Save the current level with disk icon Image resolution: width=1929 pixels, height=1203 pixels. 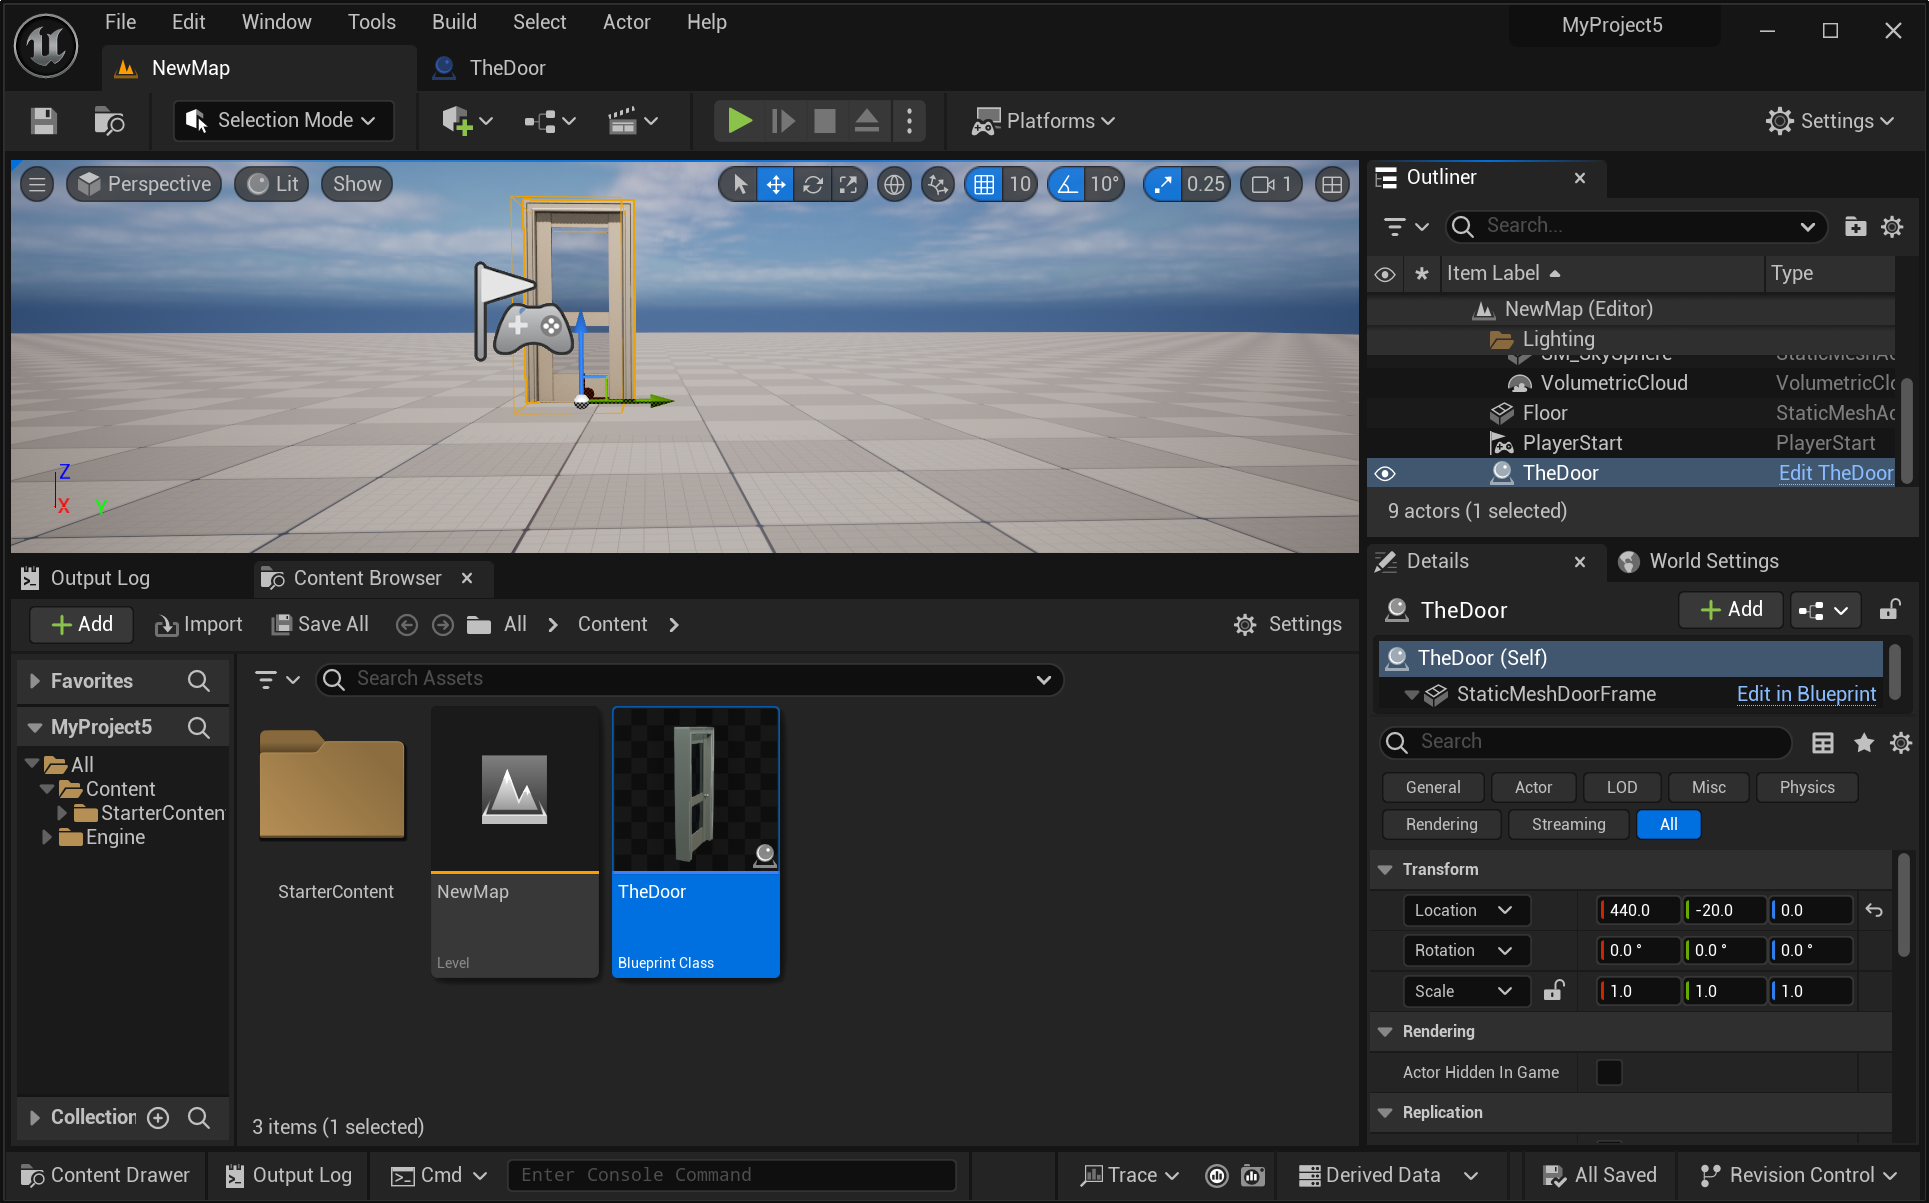44,121
